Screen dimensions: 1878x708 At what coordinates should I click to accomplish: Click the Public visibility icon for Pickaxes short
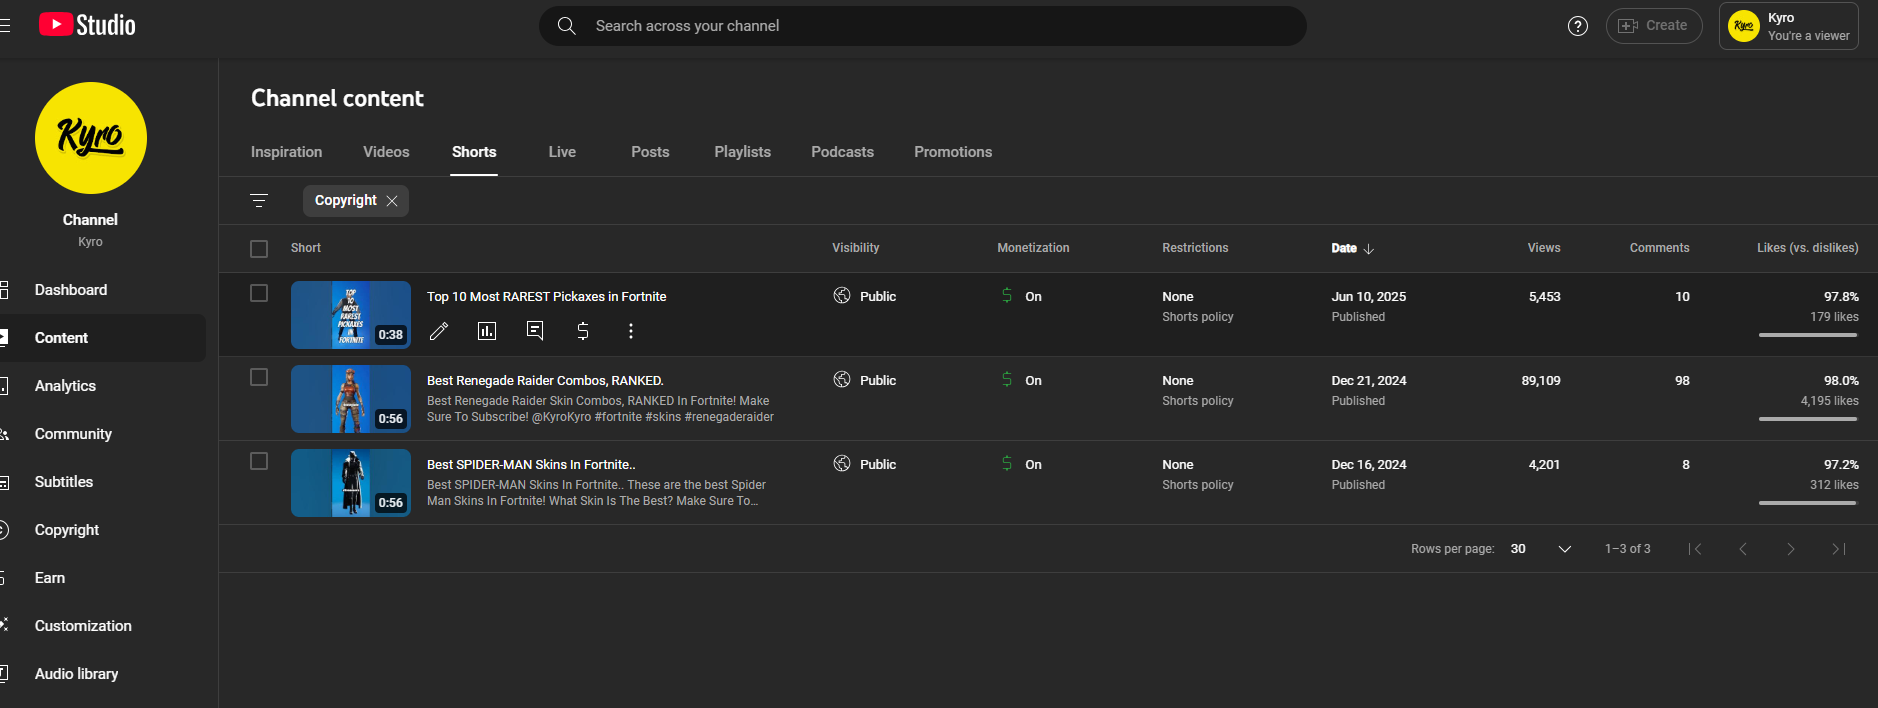pyautogui.click(x=842, y=296)
